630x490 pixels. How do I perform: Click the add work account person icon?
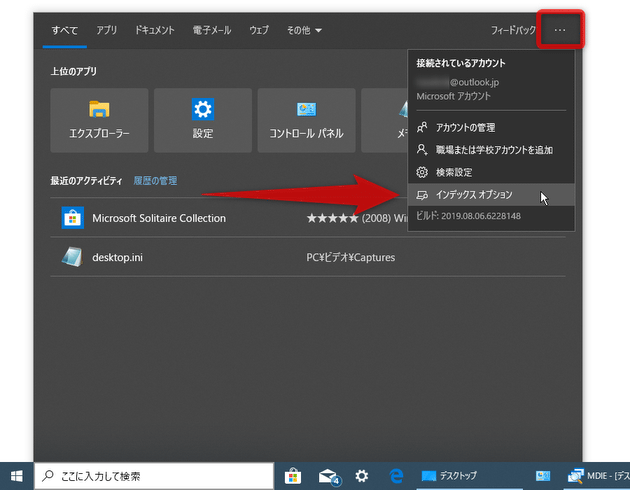[x=422, y=150]
